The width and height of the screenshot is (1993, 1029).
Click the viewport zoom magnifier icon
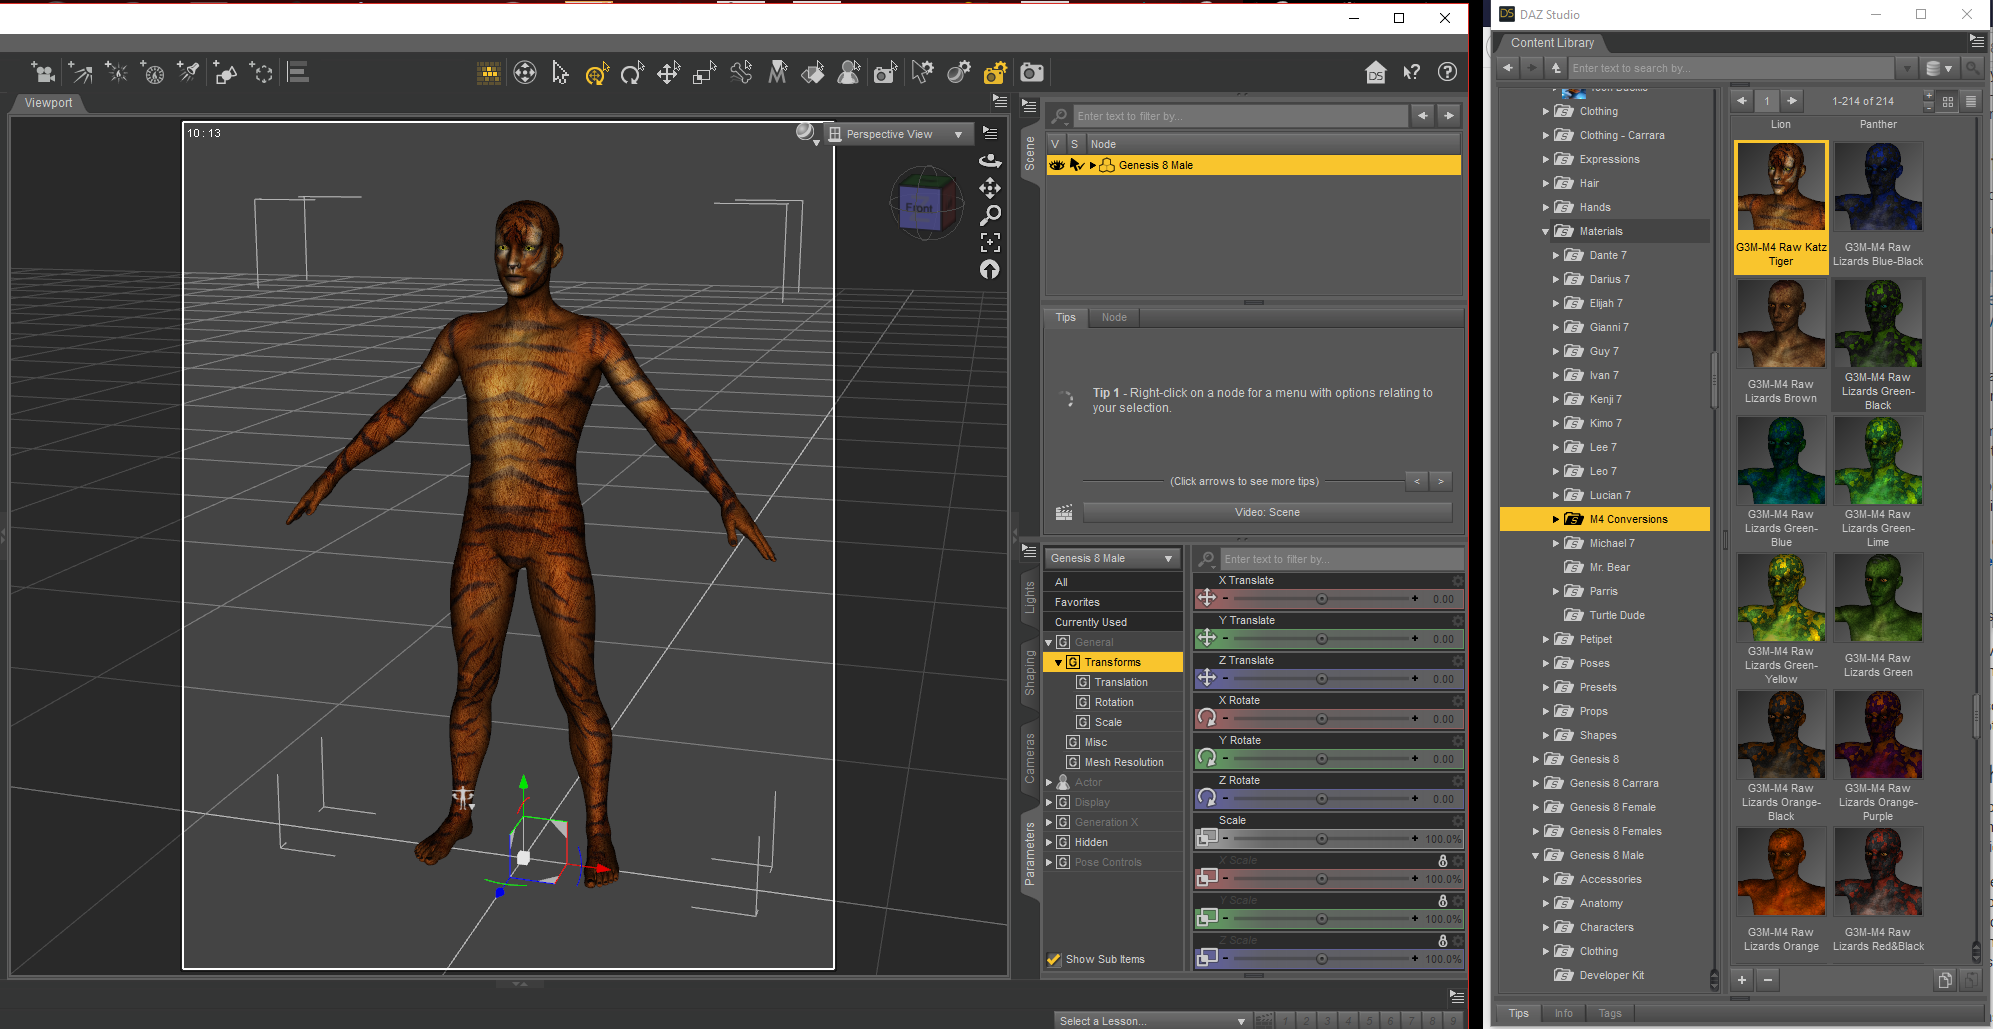[990, 215]
